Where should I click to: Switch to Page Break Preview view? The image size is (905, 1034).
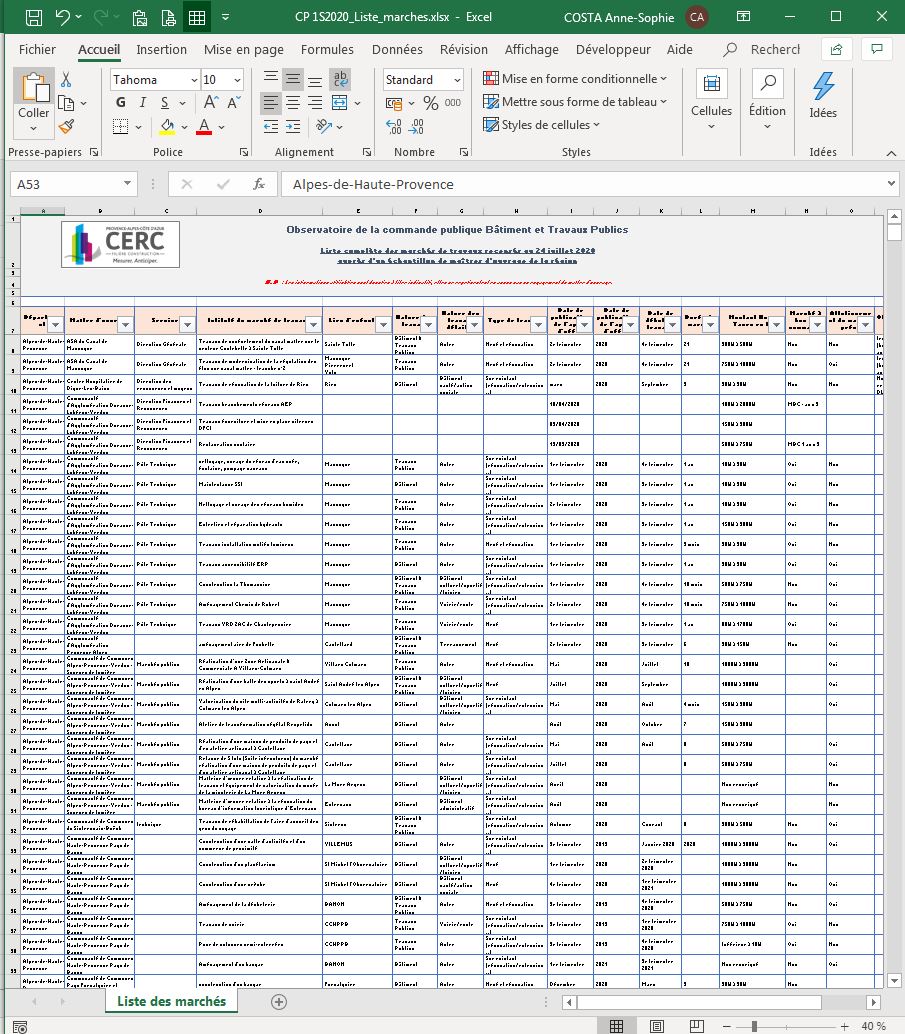click(x=697, y=1026)
